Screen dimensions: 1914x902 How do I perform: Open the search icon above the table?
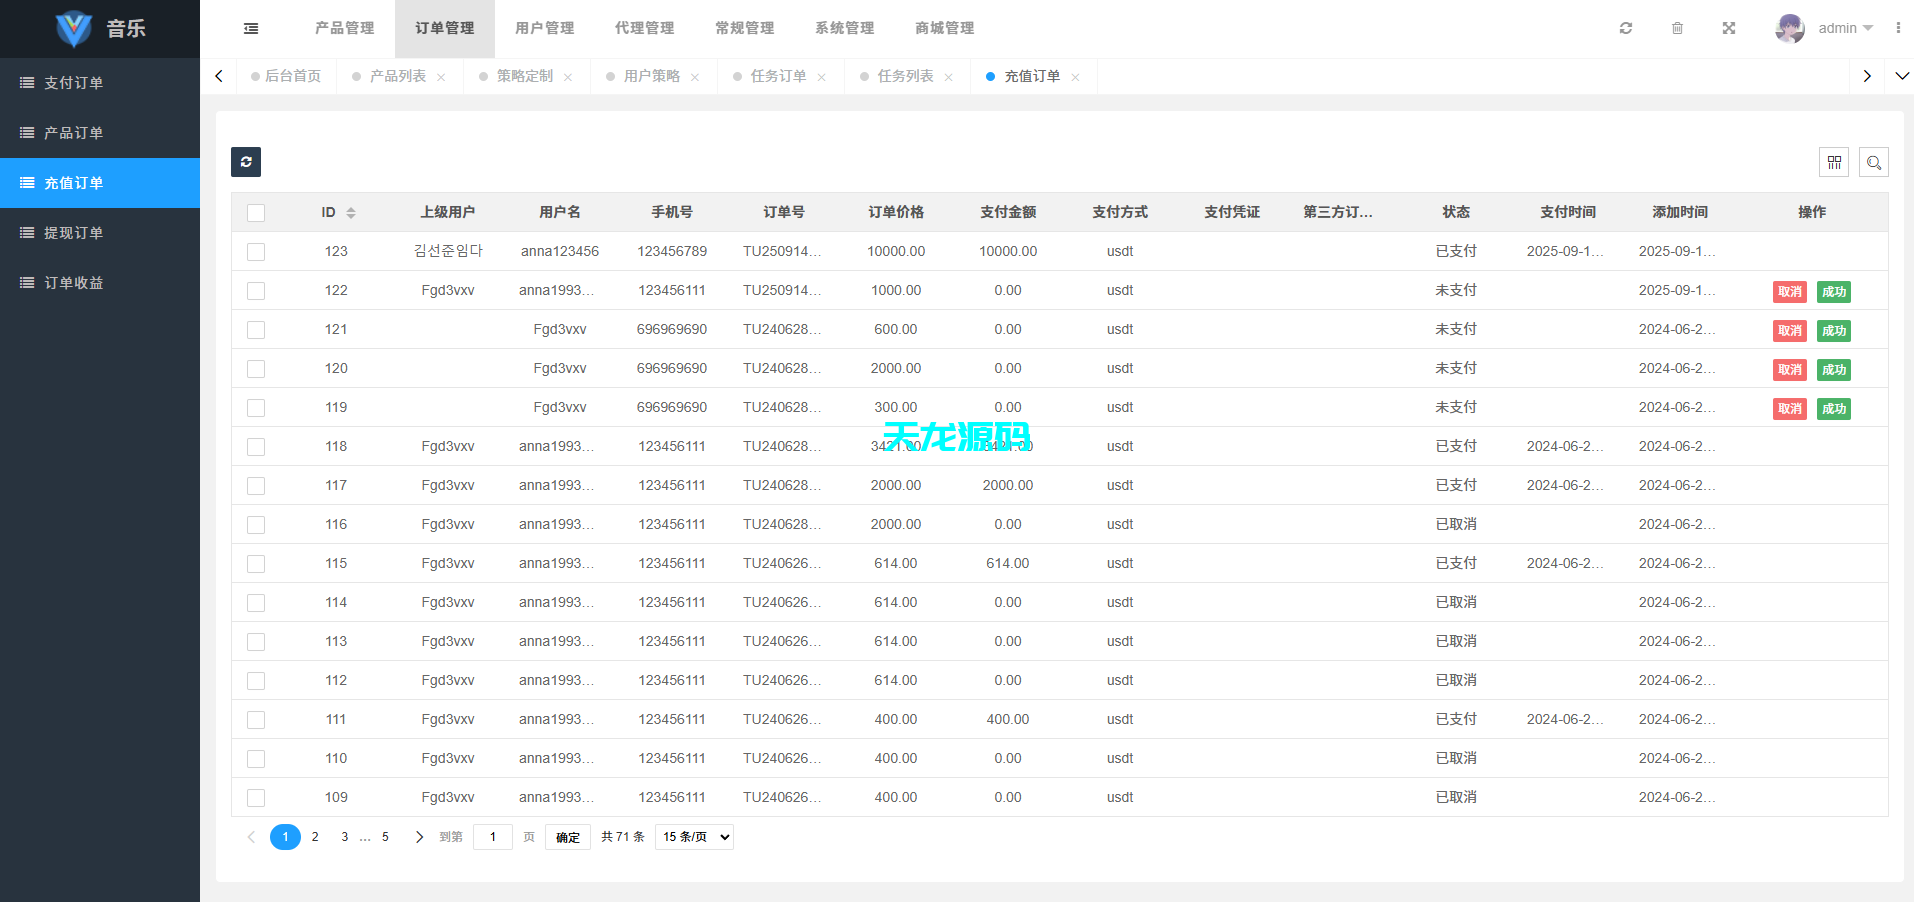click(1874, 161)
